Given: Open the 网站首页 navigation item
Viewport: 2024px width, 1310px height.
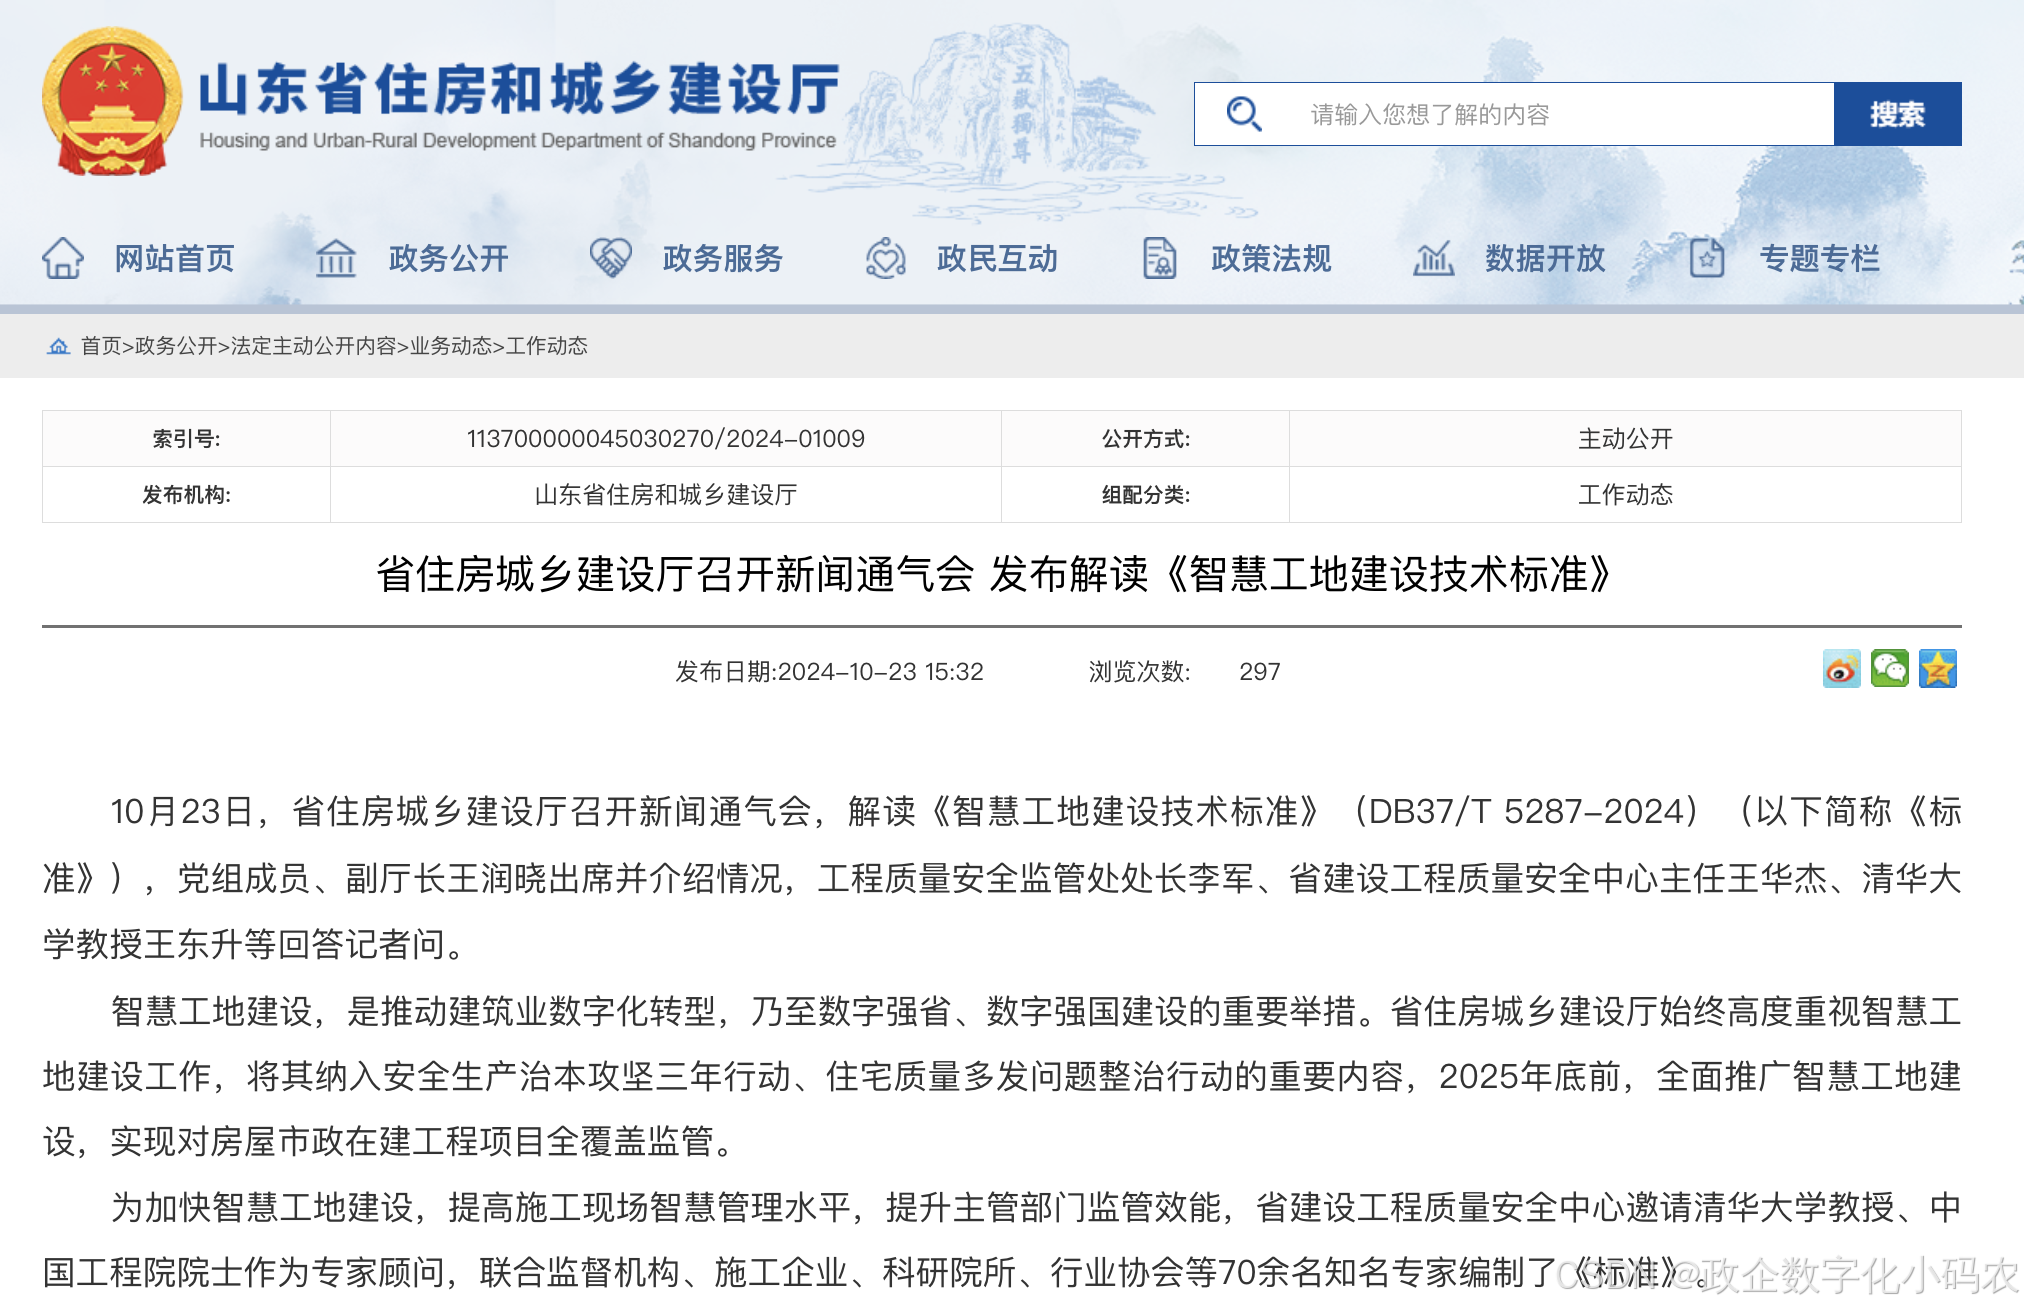Looking at the screenshot, I should point(174,258).
